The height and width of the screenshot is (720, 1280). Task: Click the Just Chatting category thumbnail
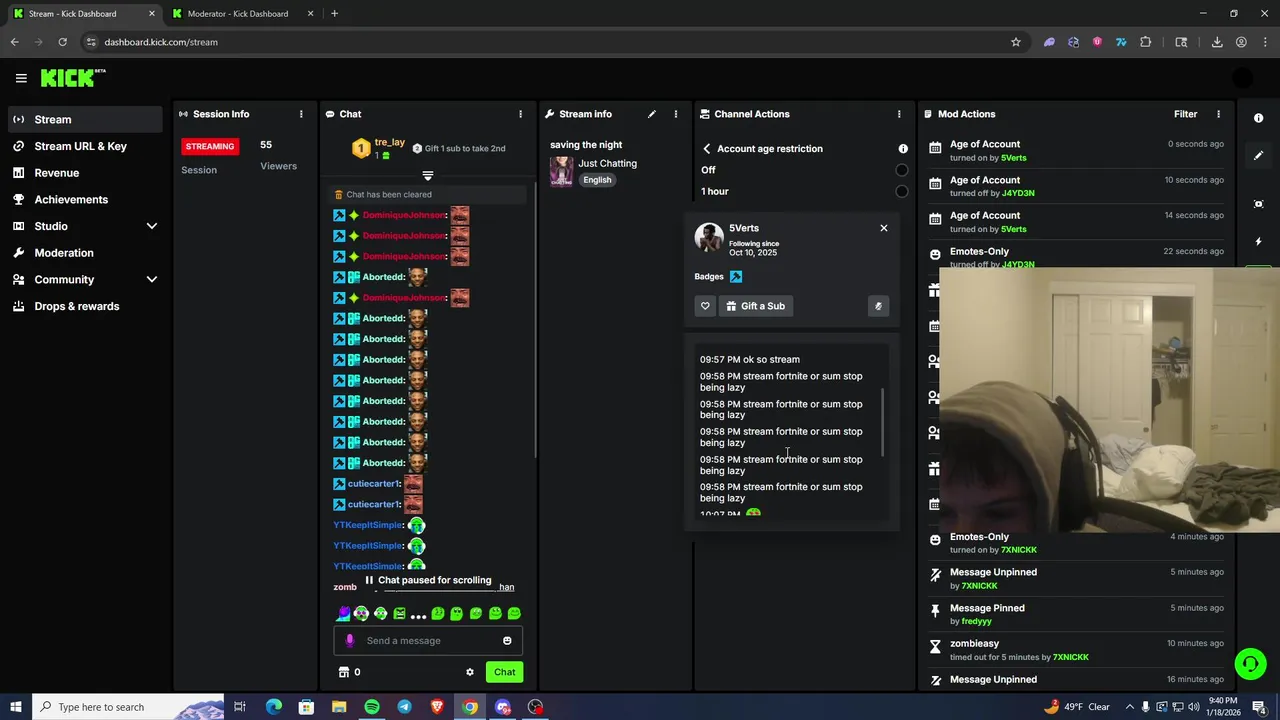pos(562,171)
